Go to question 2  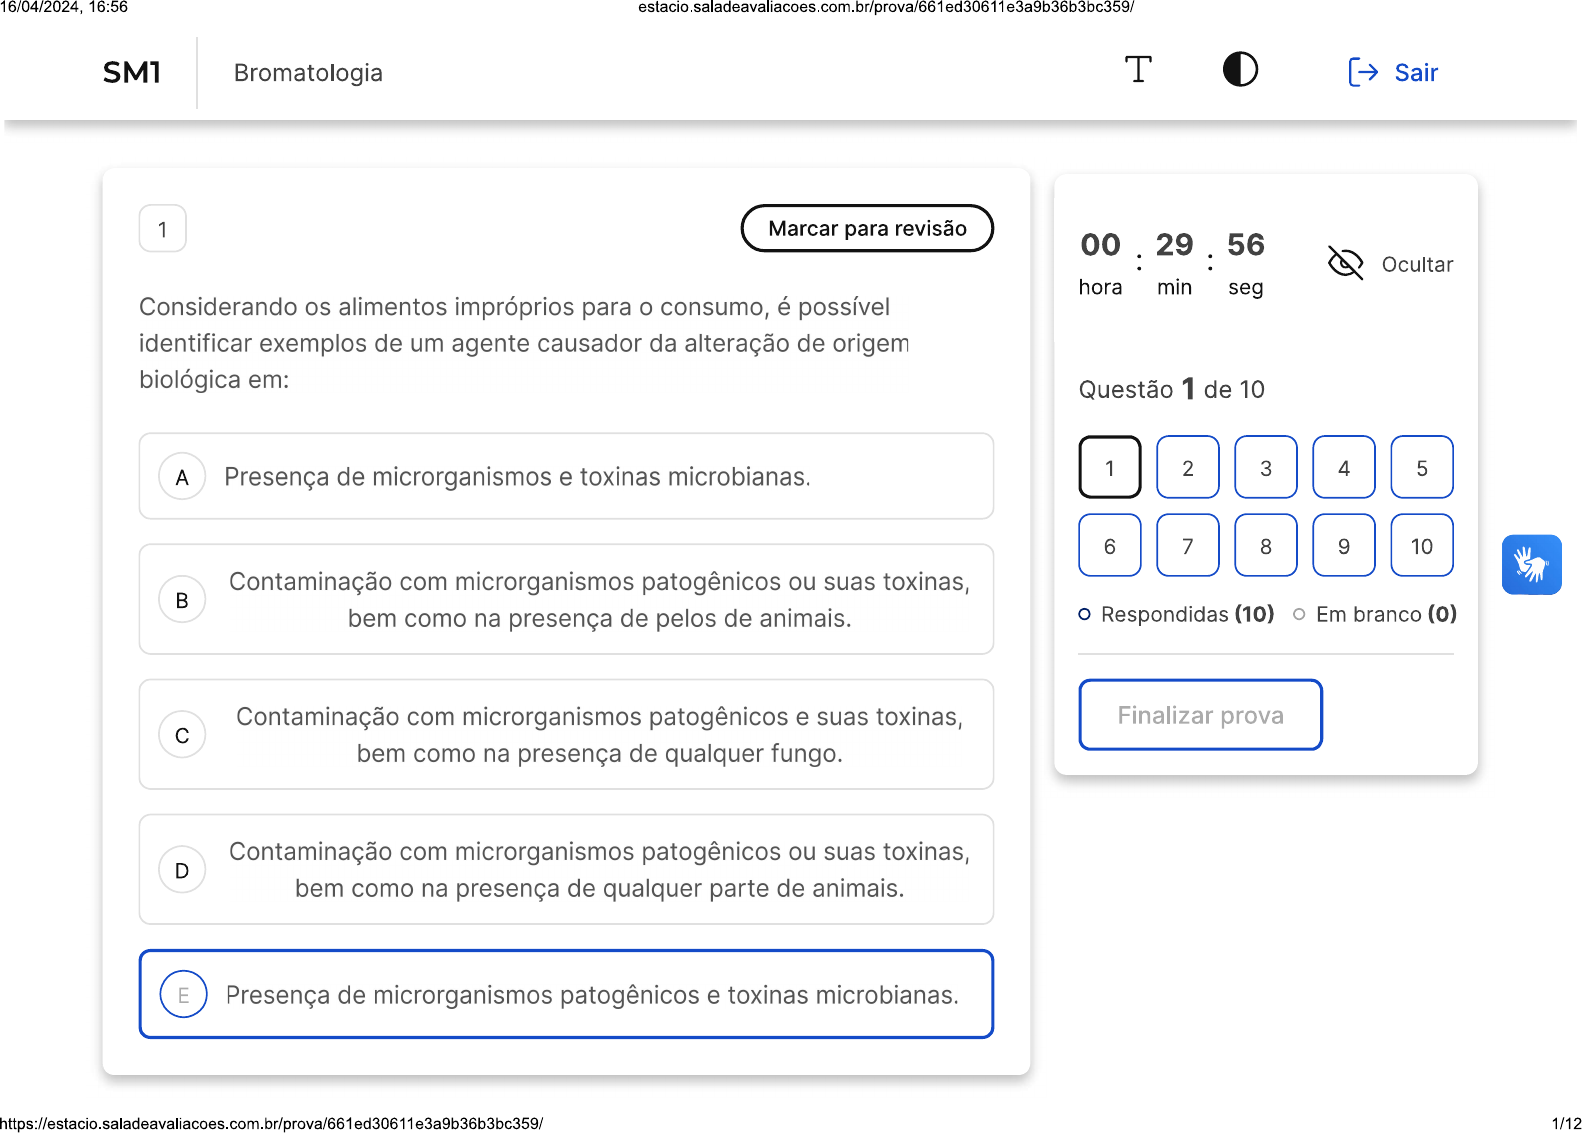click(x=1187, y=468)
